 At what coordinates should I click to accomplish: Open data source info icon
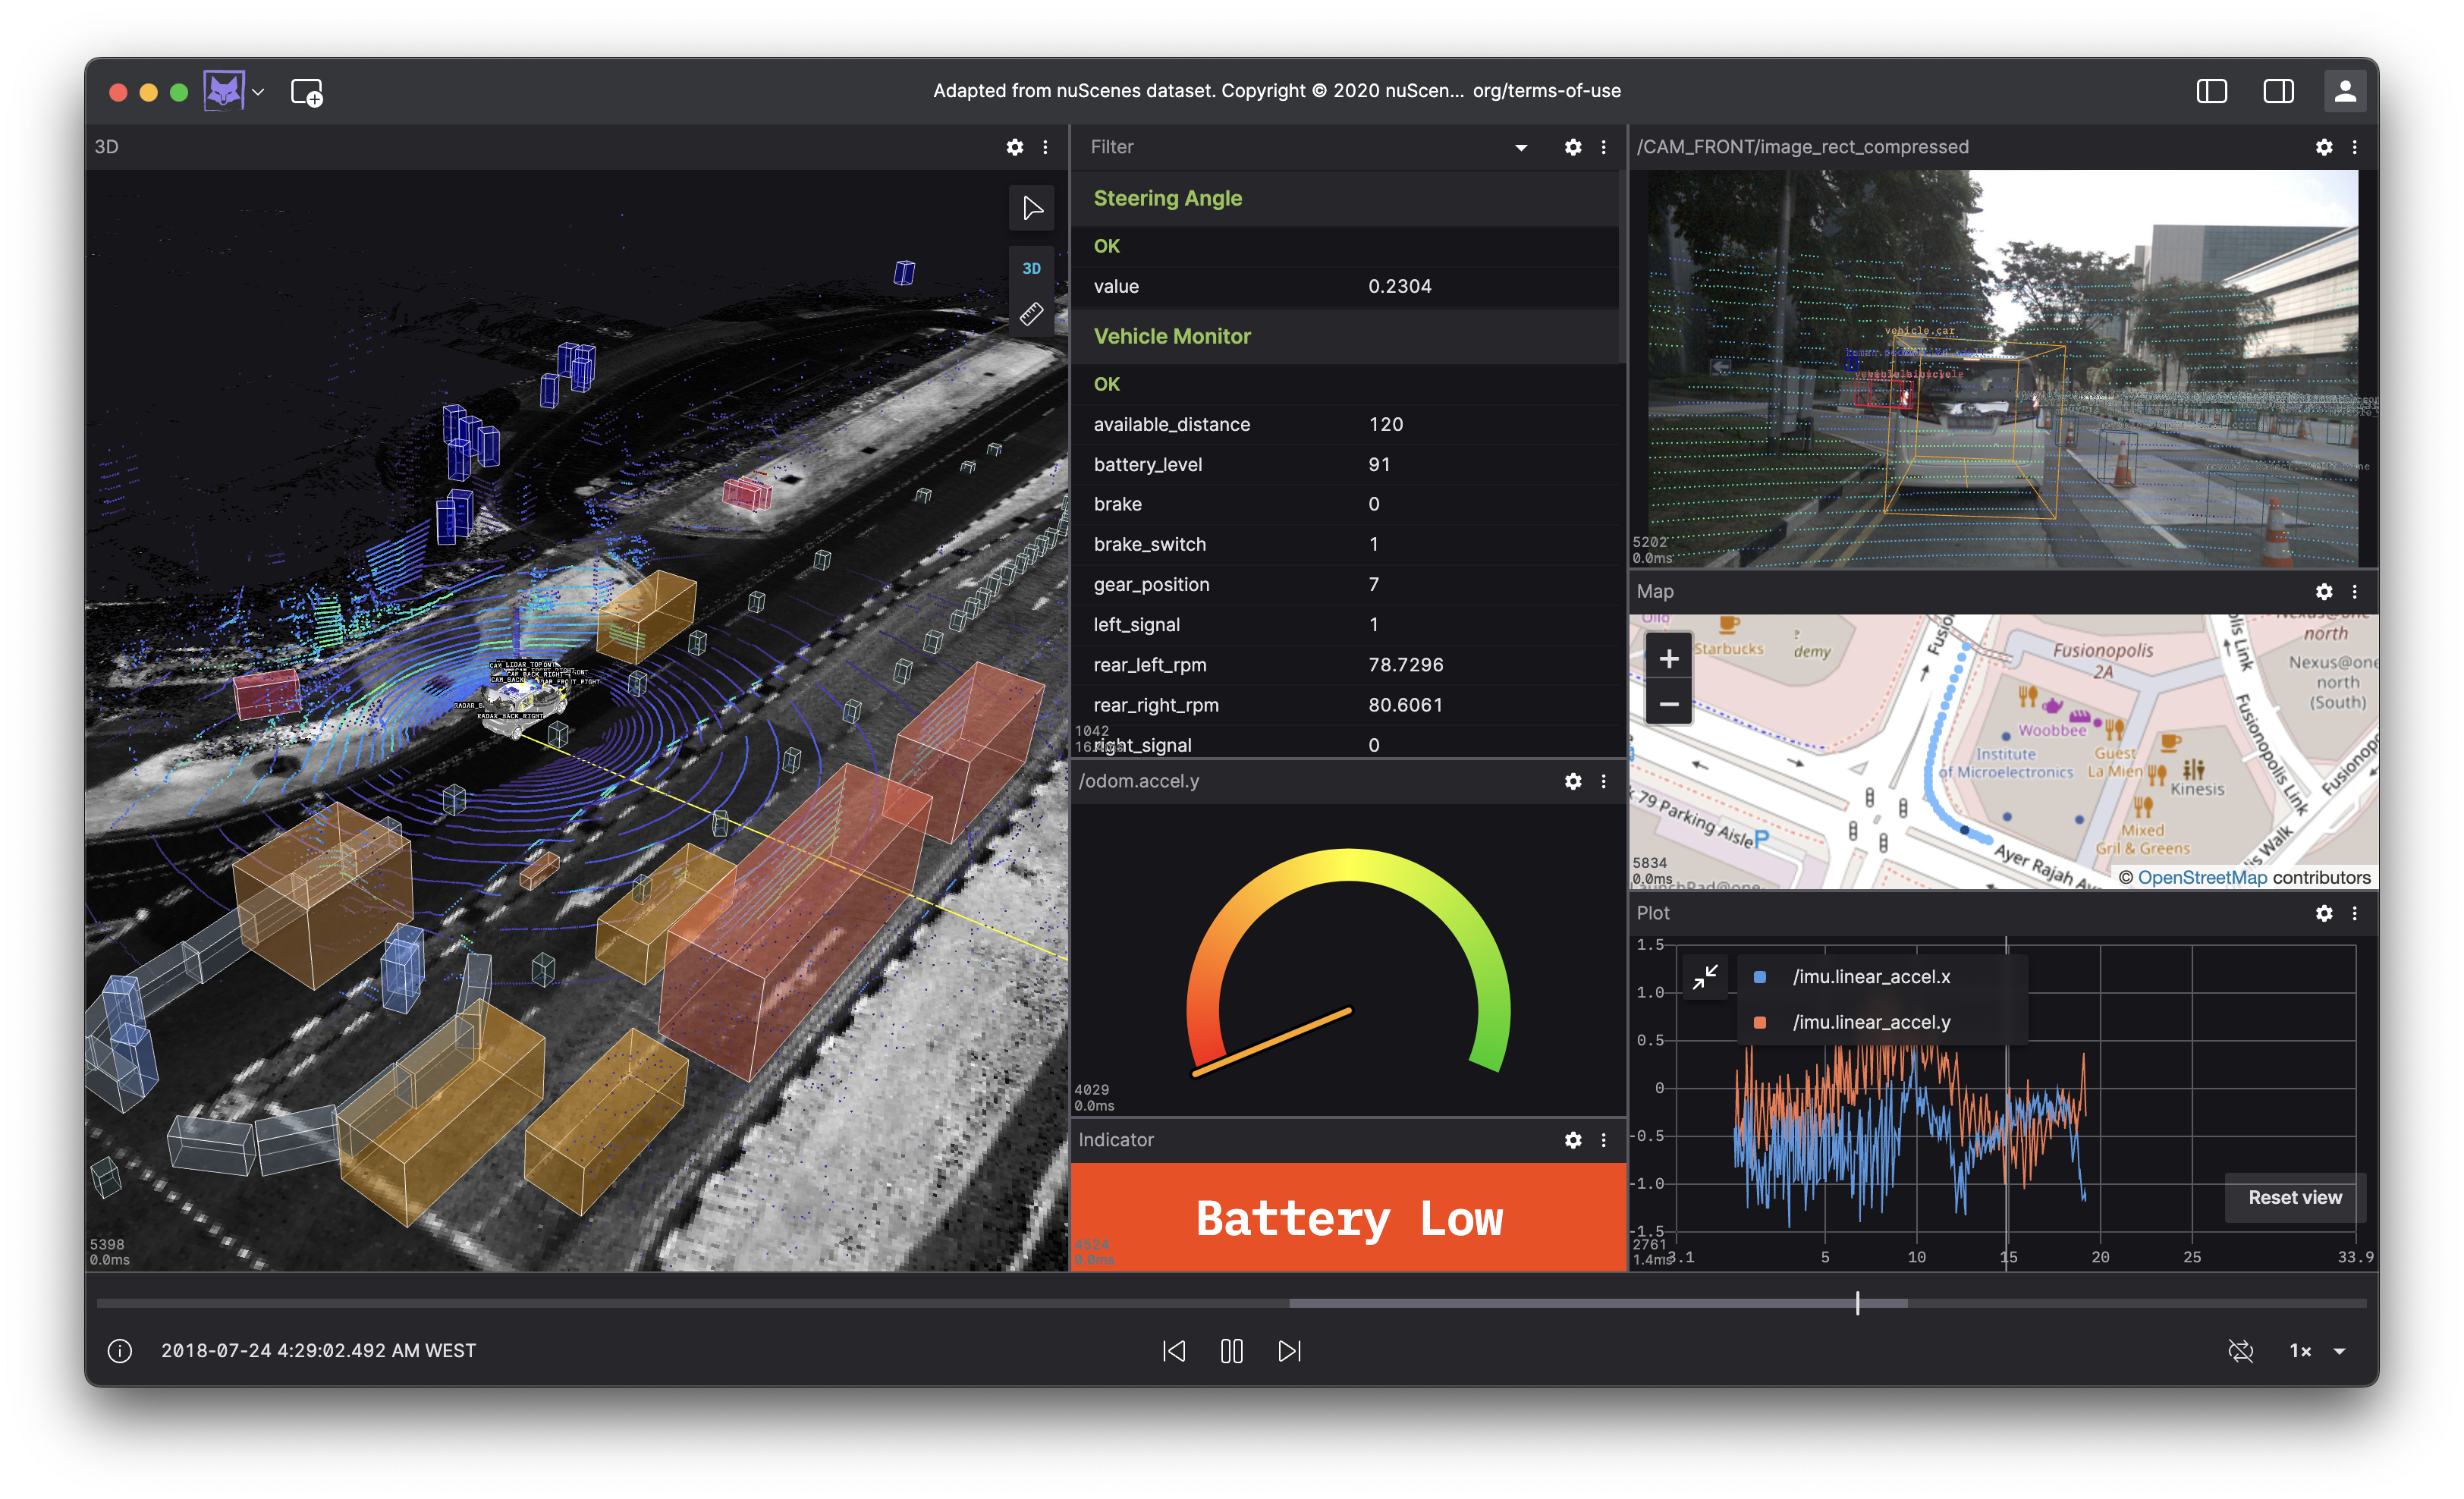click(119, 1351)
